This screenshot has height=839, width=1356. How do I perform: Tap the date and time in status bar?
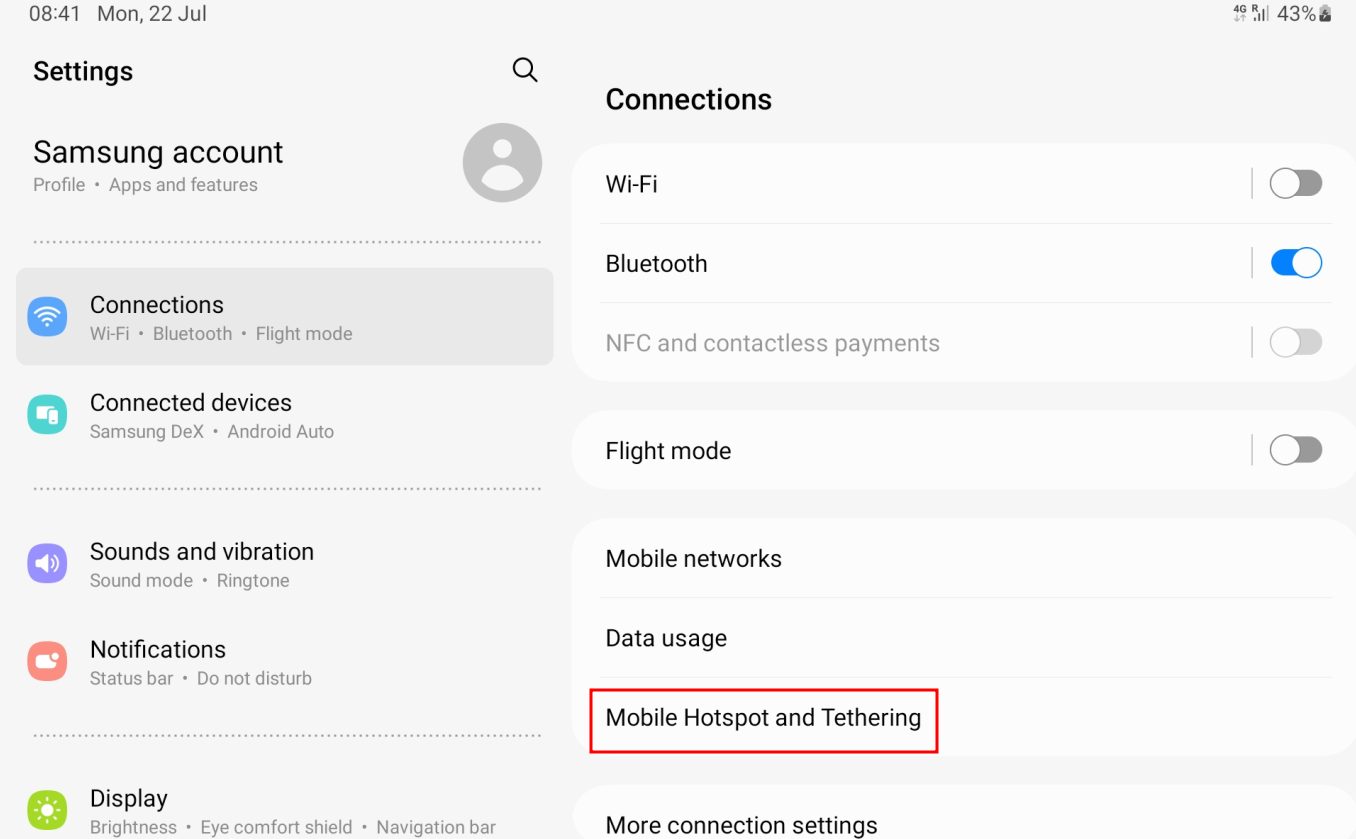click(118, 14)
